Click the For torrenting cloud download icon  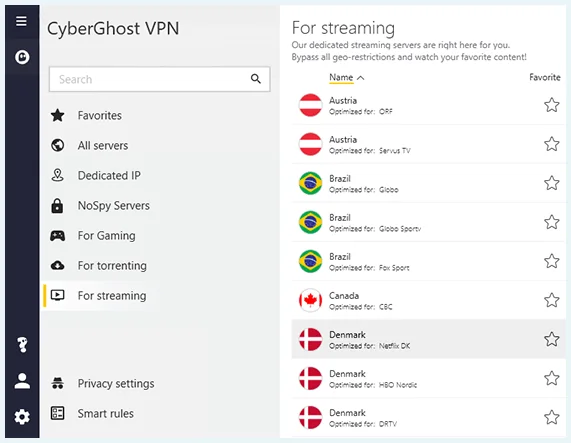[x=58, y=266]
